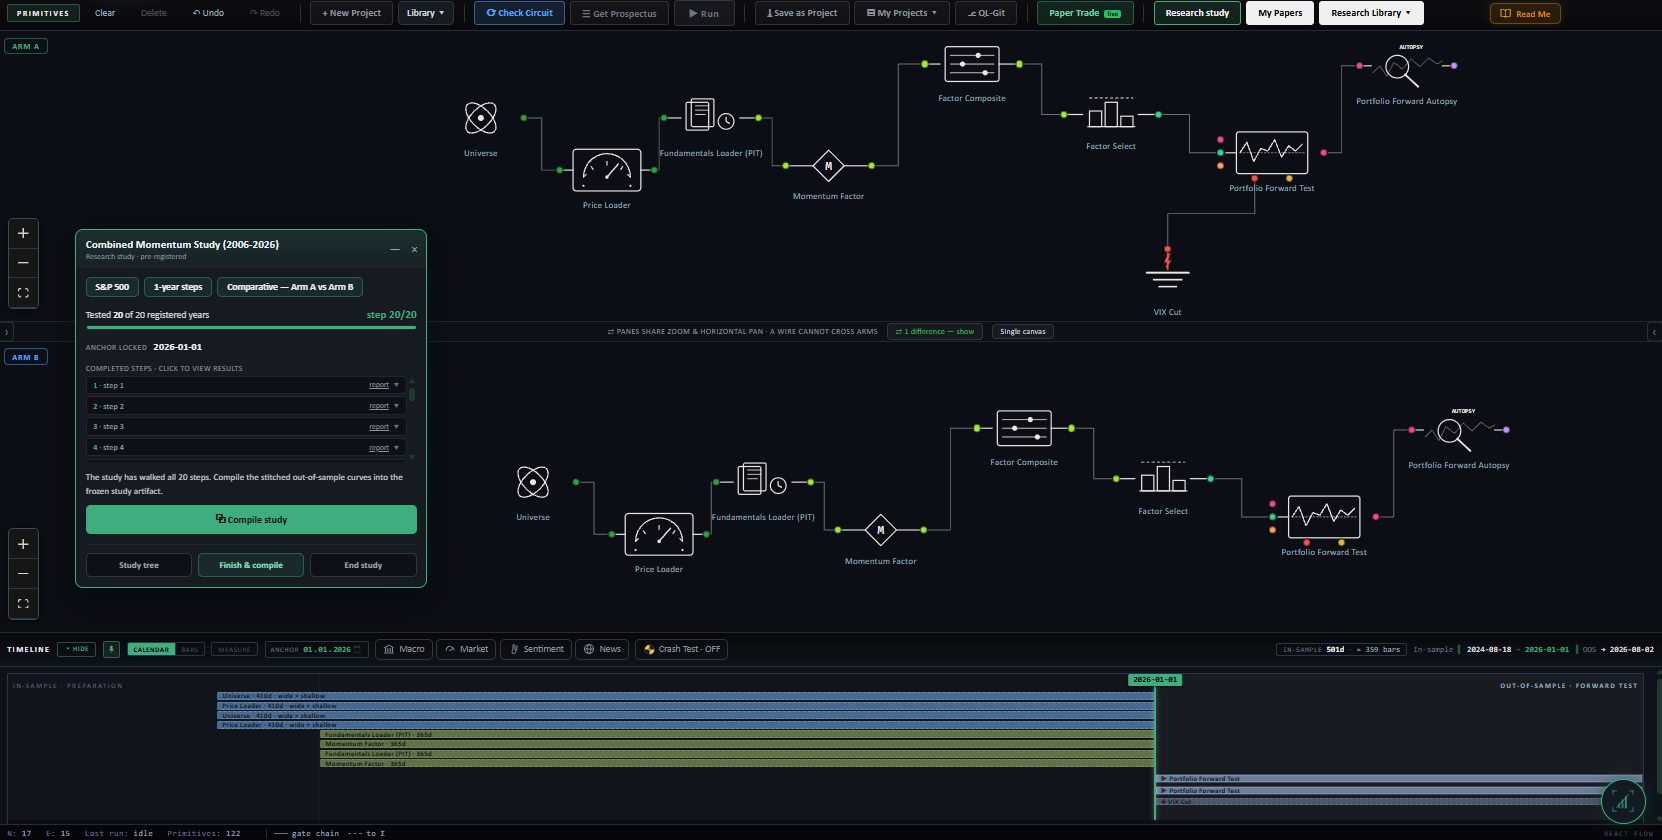
Task: Minimize the Combined Momentum Study panel
Action: [x=395, y=249]
